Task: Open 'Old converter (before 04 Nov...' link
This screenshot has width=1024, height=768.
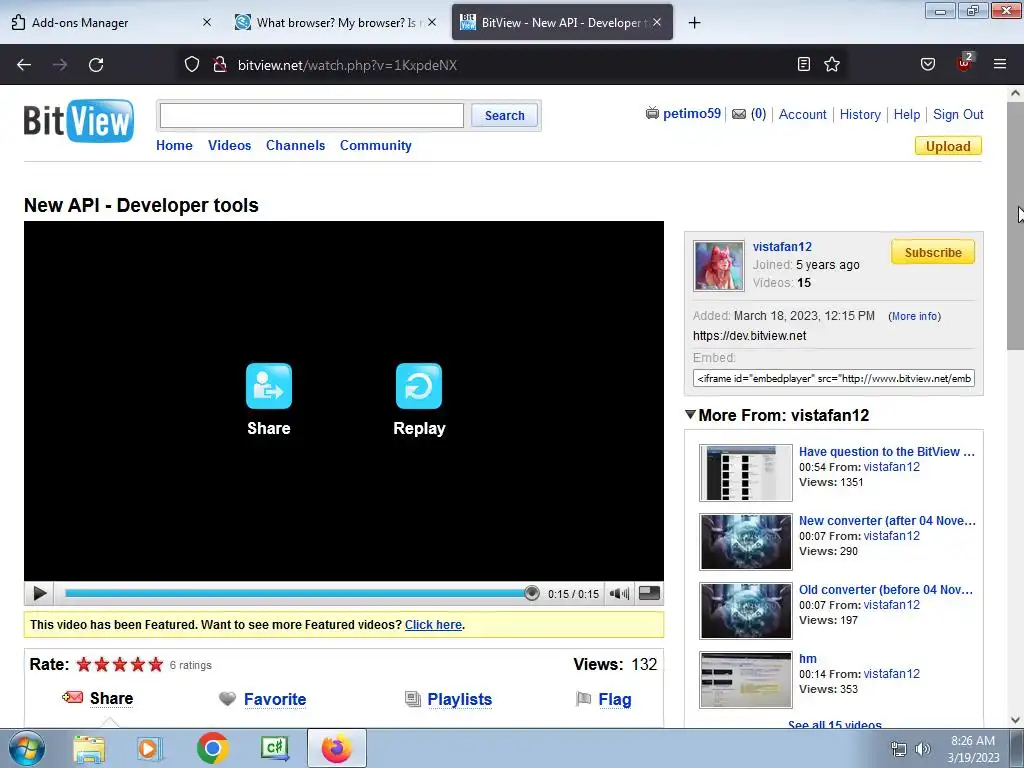Action: [886, 590]
